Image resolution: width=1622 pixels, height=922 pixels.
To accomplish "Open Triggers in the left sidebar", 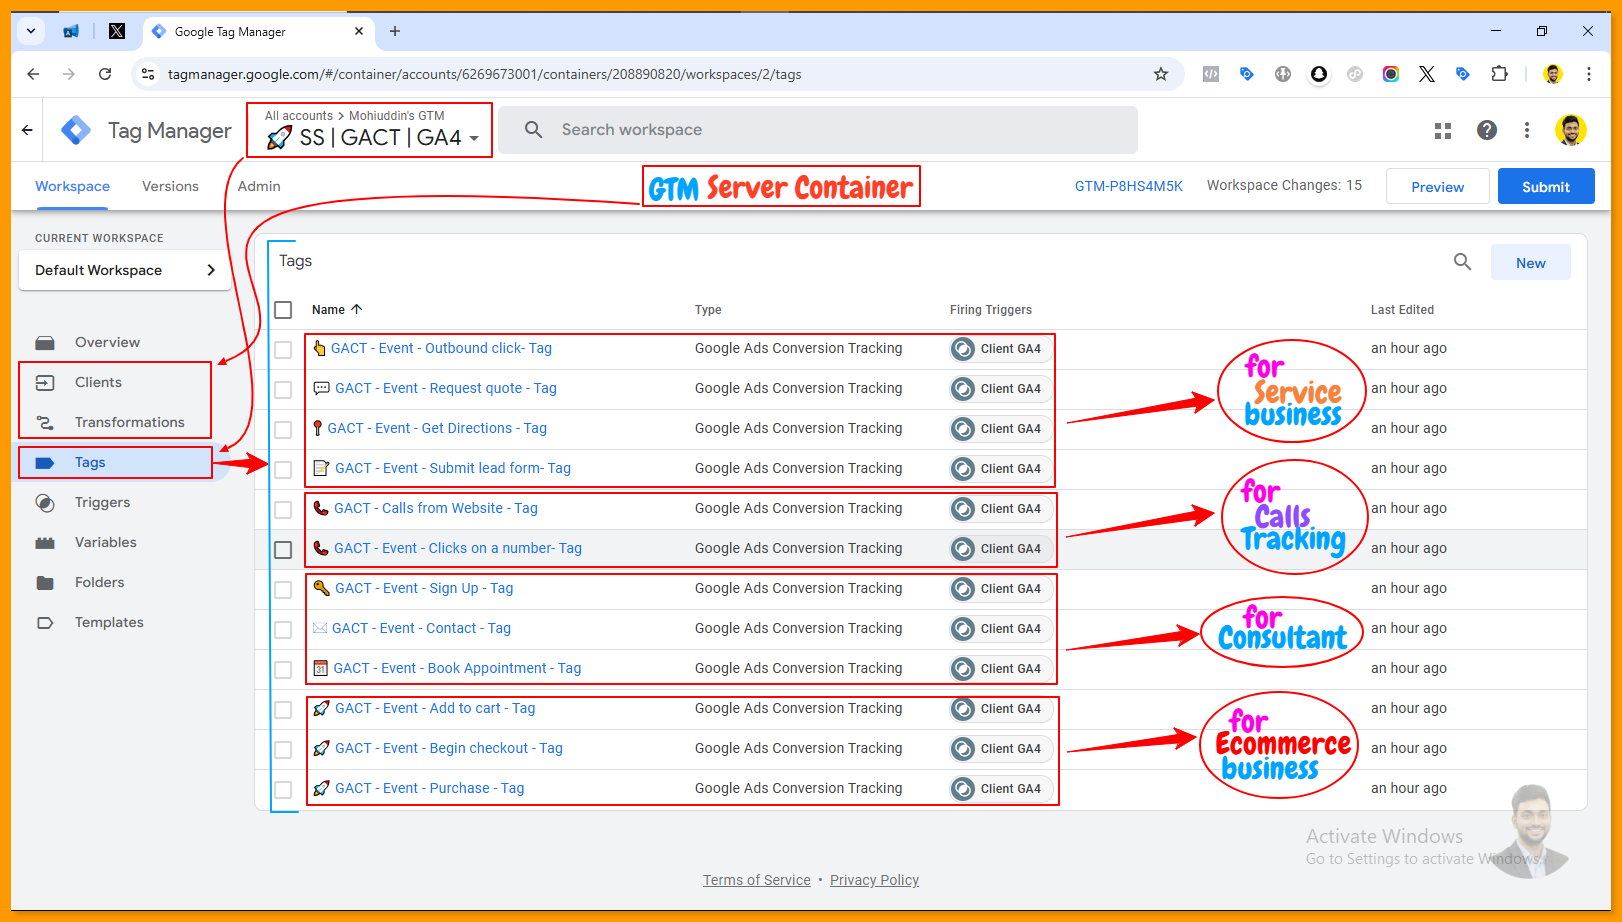I will (102, 502).
